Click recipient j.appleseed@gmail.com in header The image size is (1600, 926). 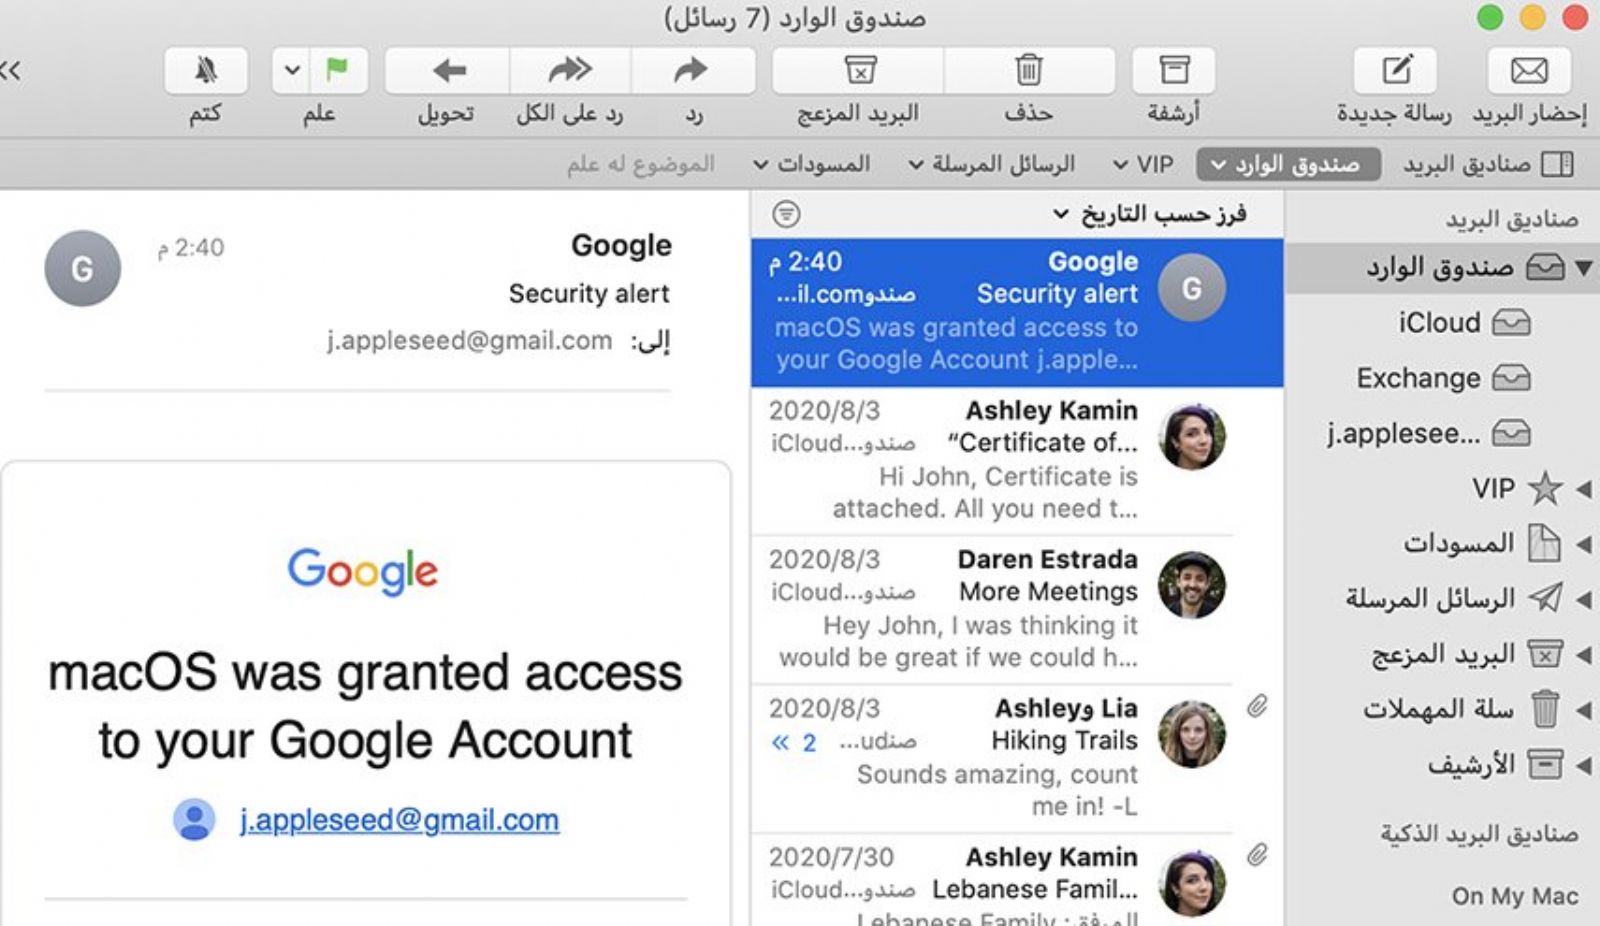point(469,341)
